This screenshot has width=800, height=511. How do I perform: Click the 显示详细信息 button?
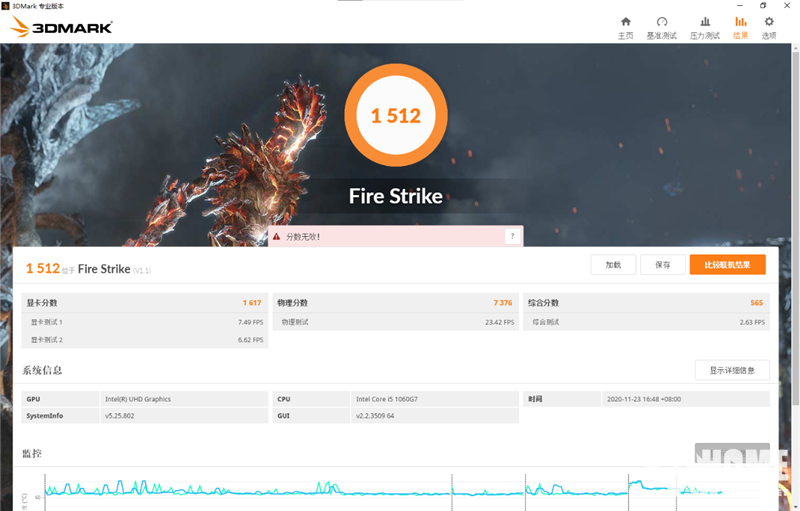click(x=732, y=370)
